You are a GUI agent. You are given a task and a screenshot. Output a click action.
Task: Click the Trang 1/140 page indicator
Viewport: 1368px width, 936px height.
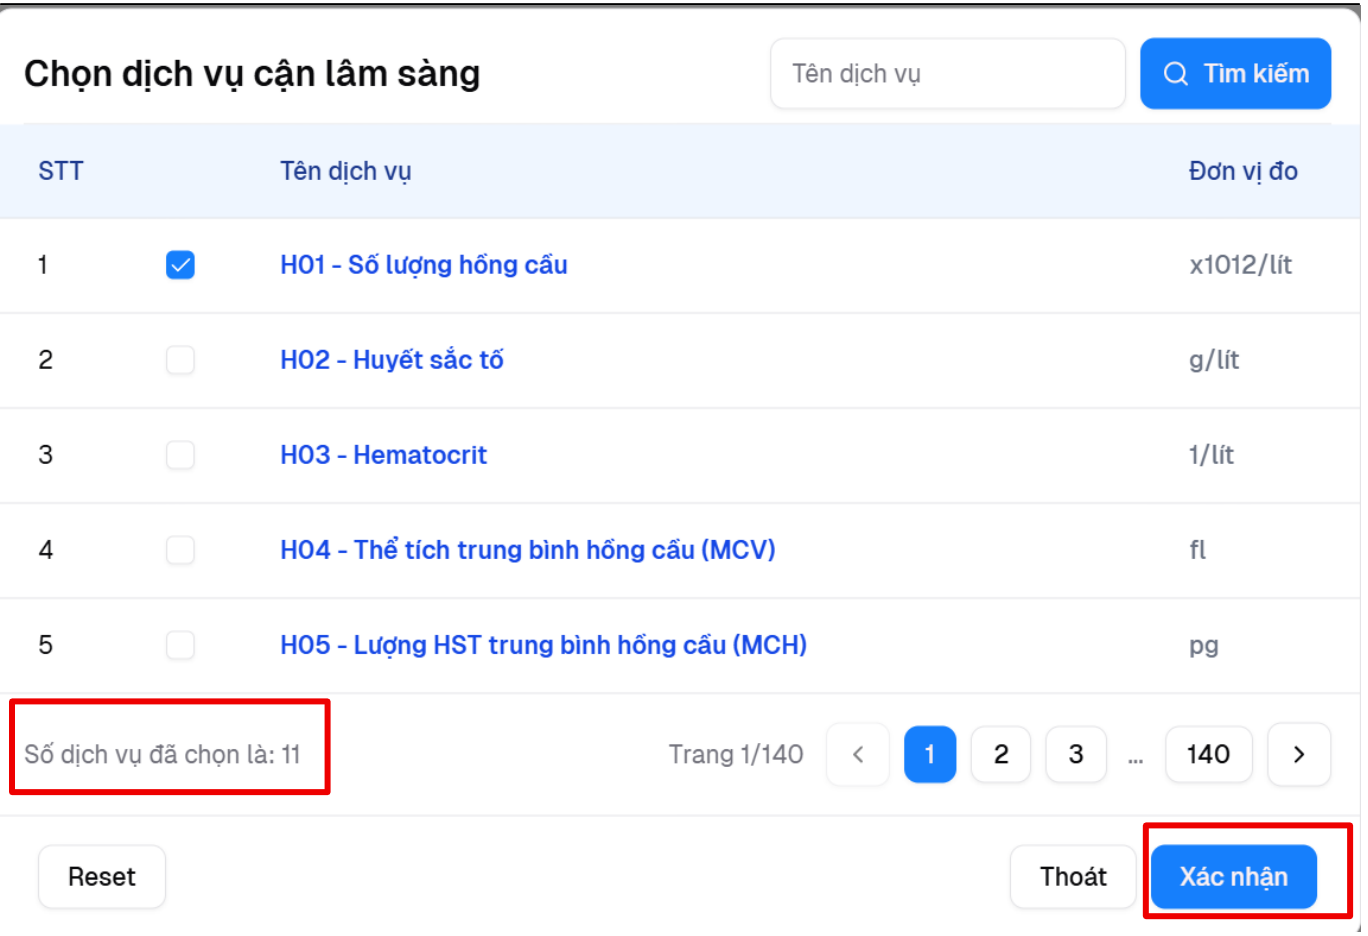(x=736, y=754)
